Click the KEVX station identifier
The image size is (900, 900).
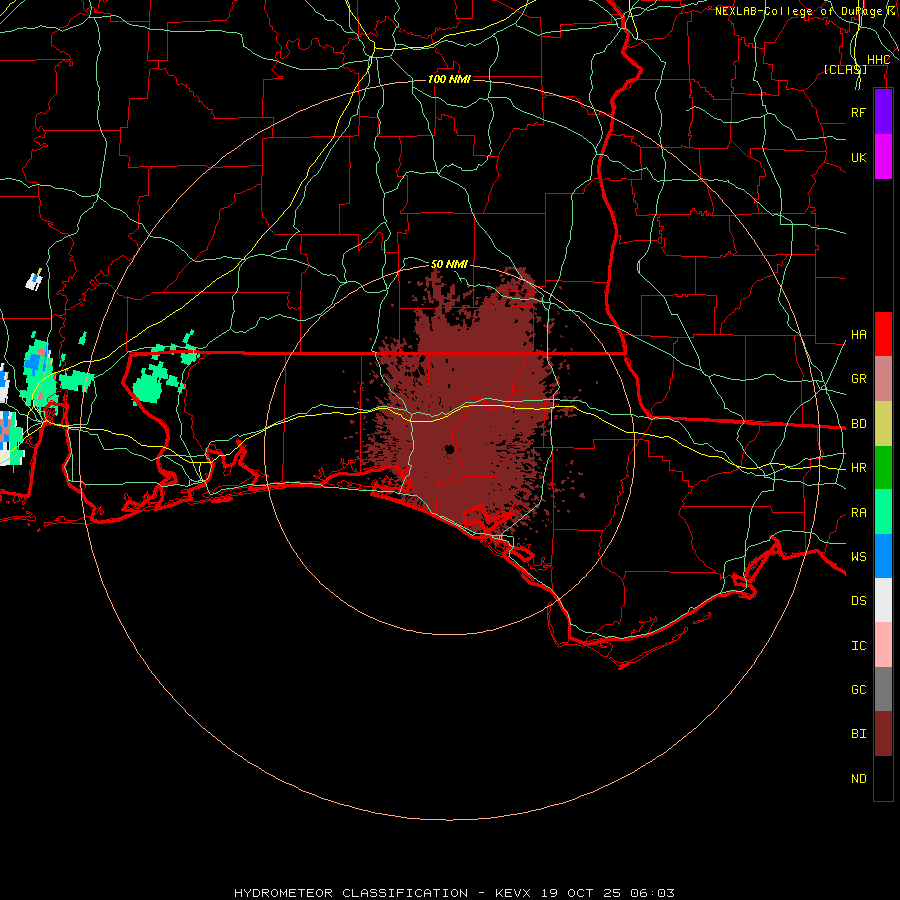[513, 893]
